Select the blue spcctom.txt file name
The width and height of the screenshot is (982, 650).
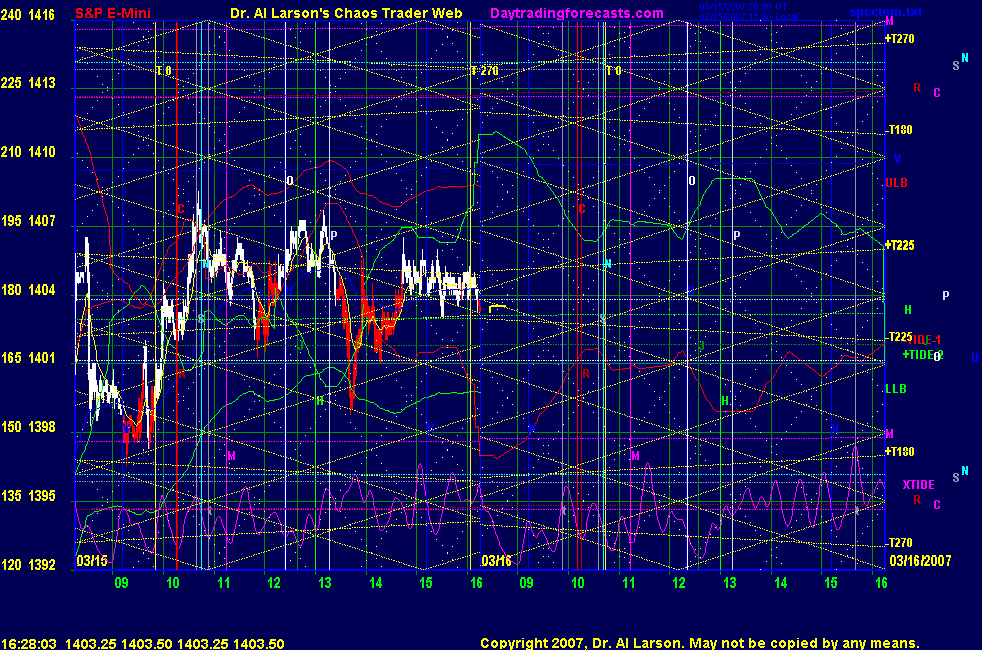[886, 11]
